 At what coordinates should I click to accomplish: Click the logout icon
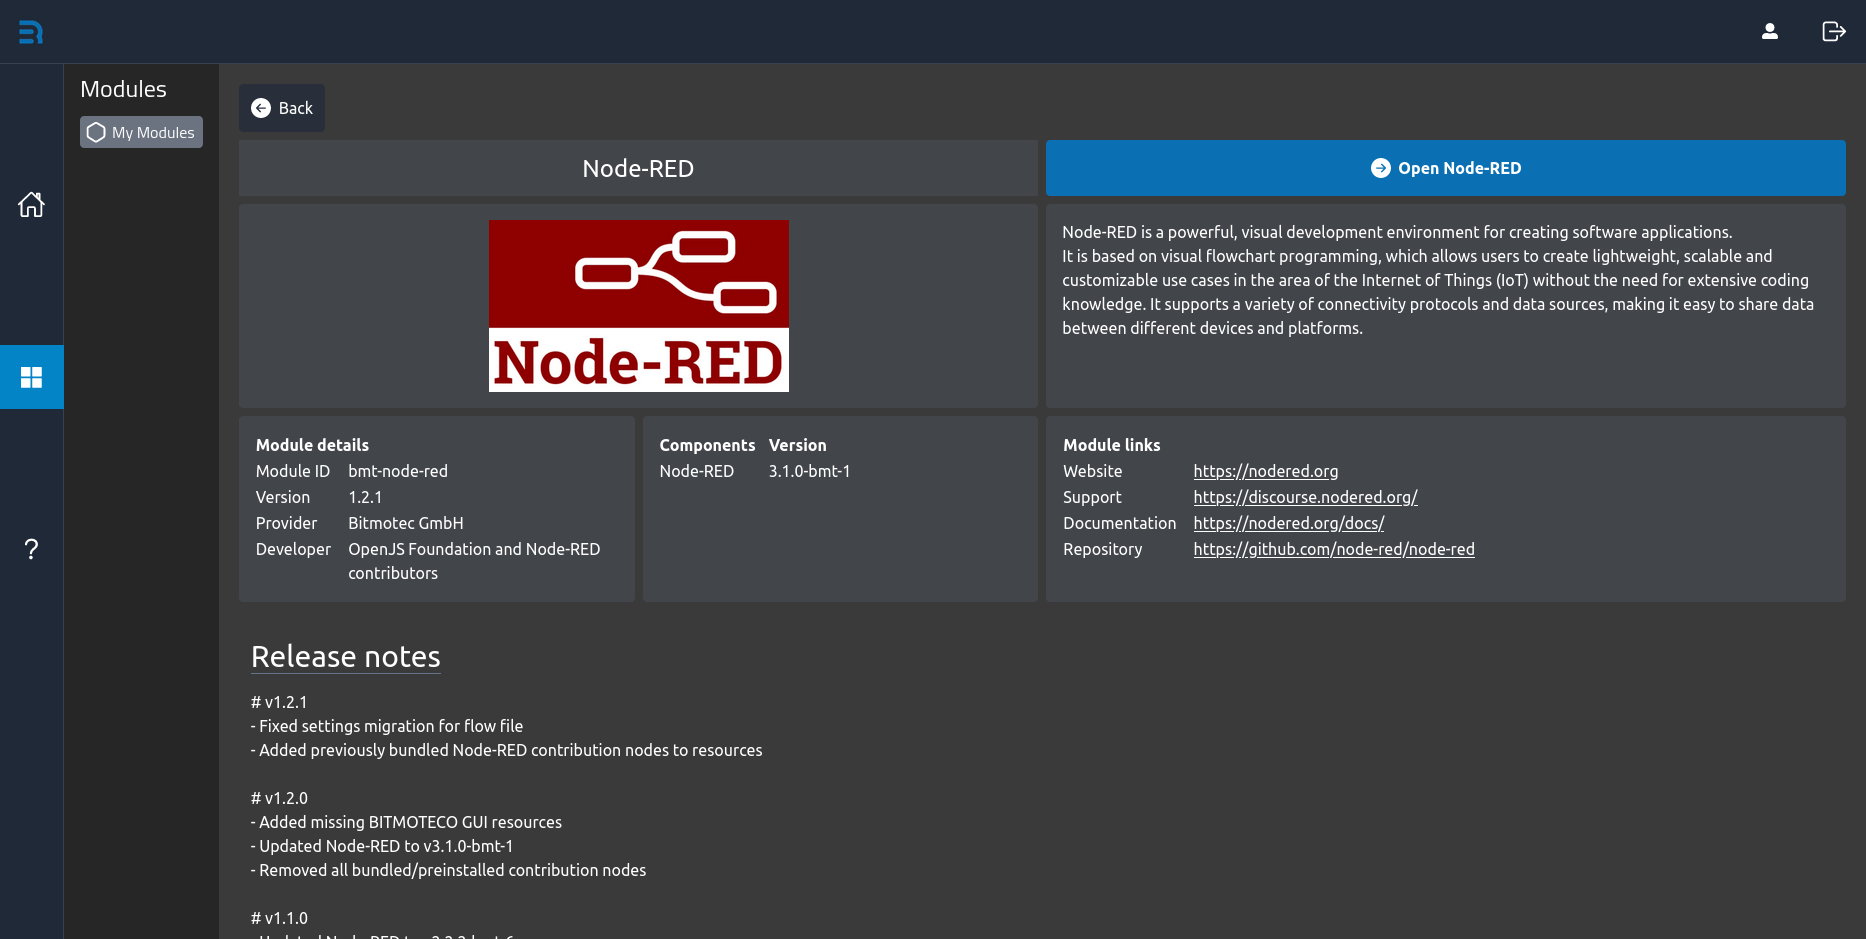tap(1834, 32)
